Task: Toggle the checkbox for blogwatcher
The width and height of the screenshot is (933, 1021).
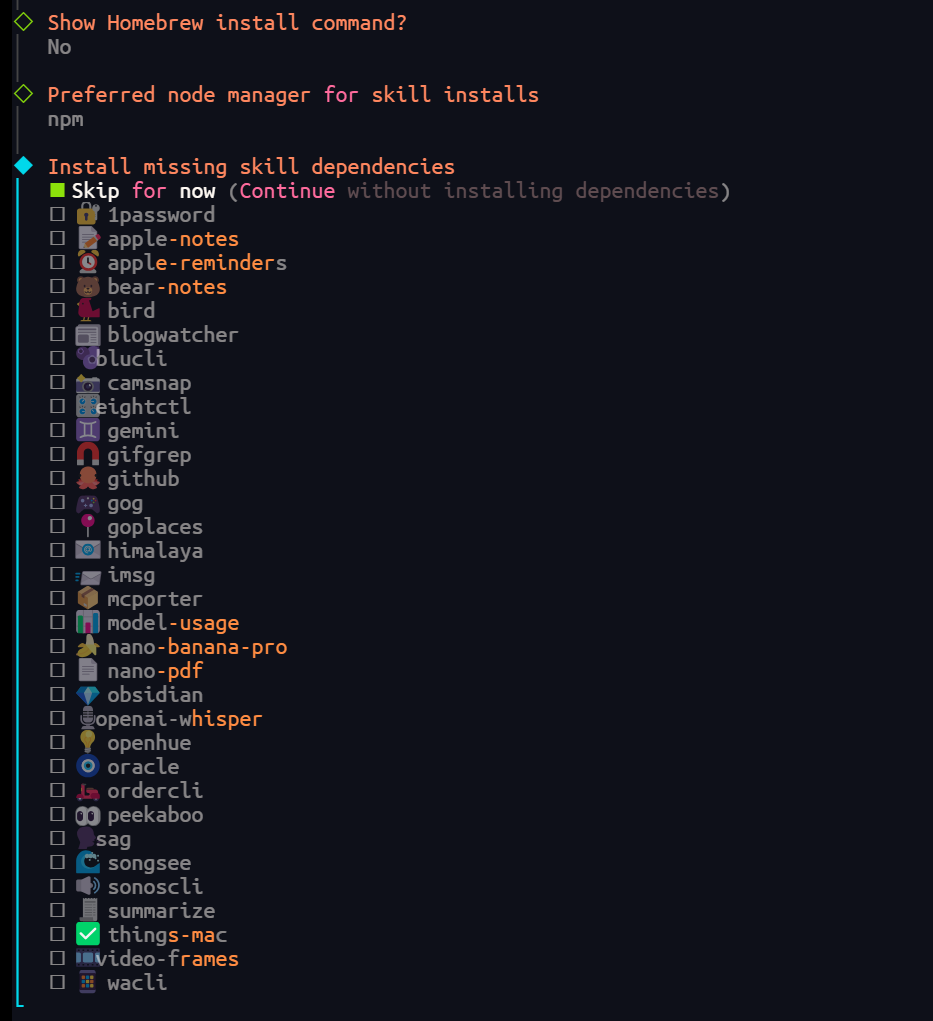Action: [58, 335]
